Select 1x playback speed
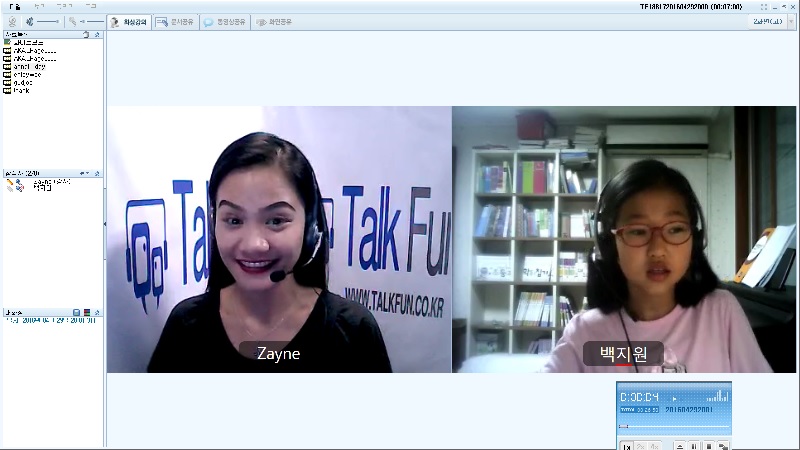Viewport: 800px width, 450px height. coord(626,445)
